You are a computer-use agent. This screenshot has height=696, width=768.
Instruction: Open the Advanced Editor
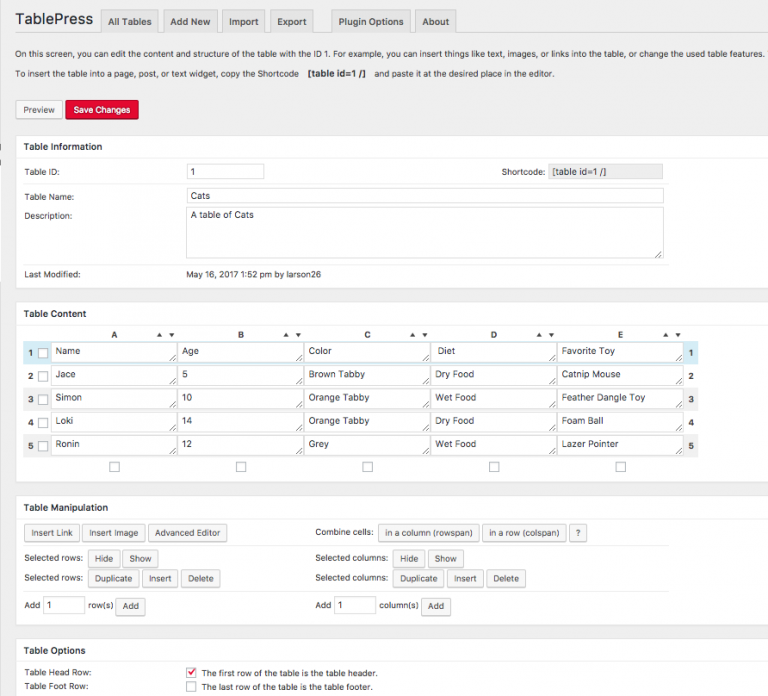pos(189,533)
